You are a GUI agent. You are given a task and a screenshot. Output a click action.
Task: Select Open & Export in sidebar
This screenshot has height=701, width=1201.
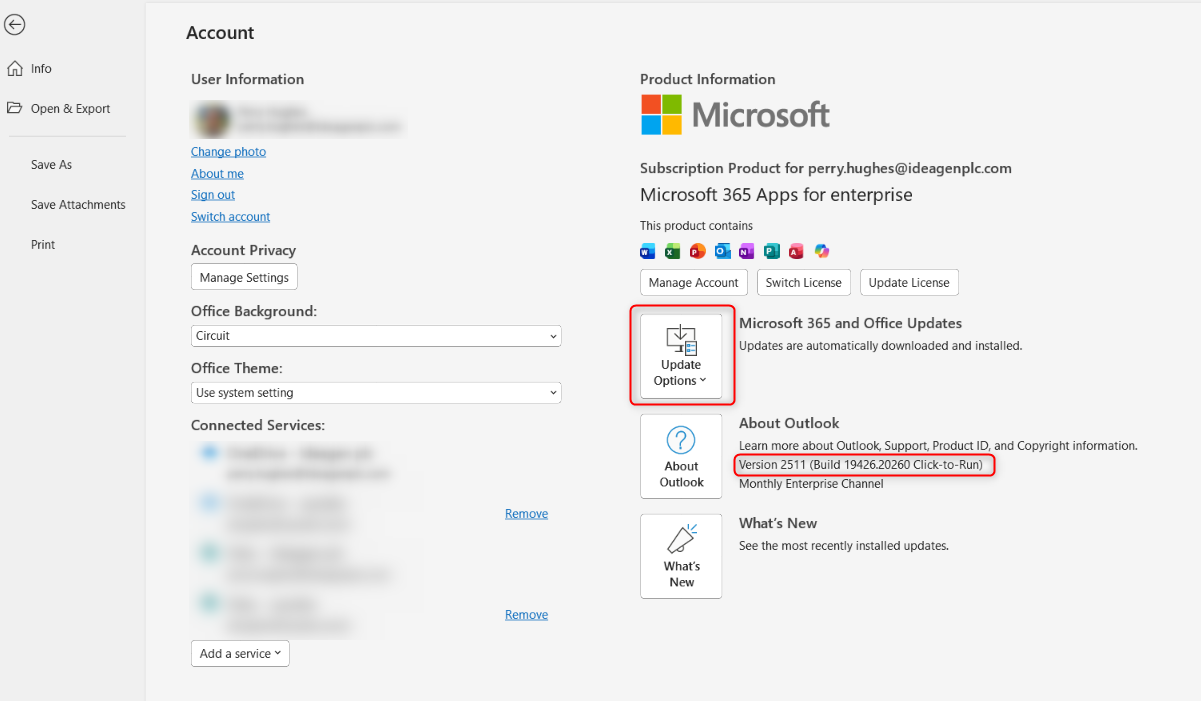click(70, 109)
